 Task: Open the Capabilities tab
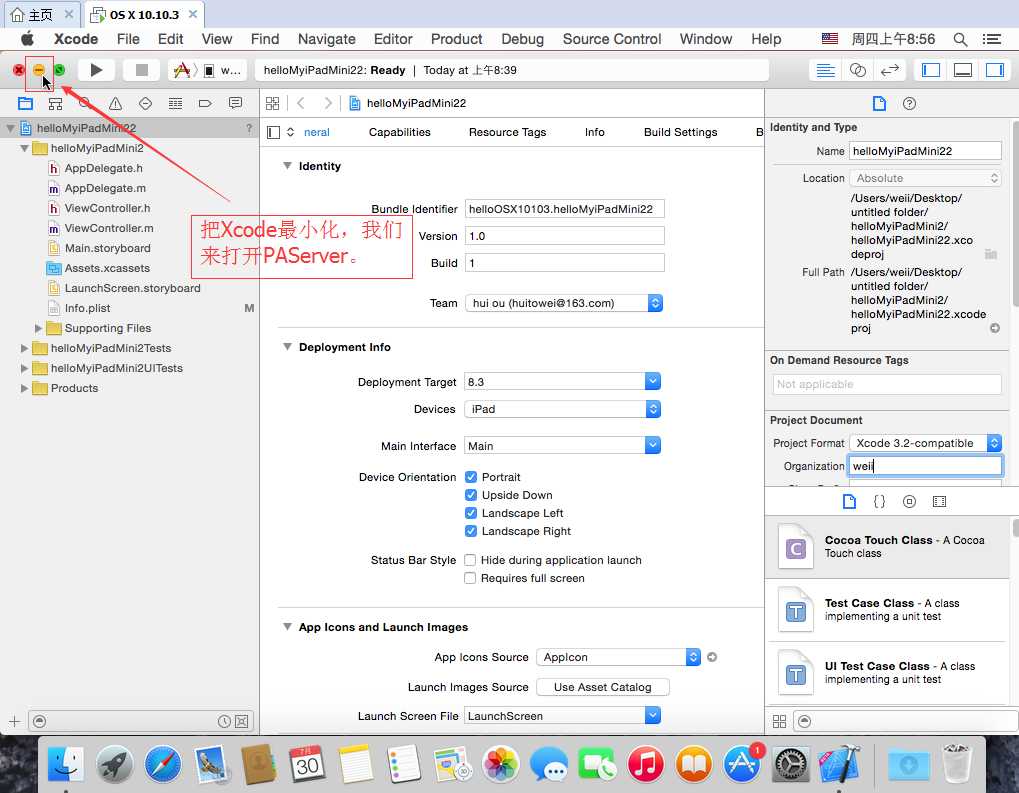tap(400, 133)
